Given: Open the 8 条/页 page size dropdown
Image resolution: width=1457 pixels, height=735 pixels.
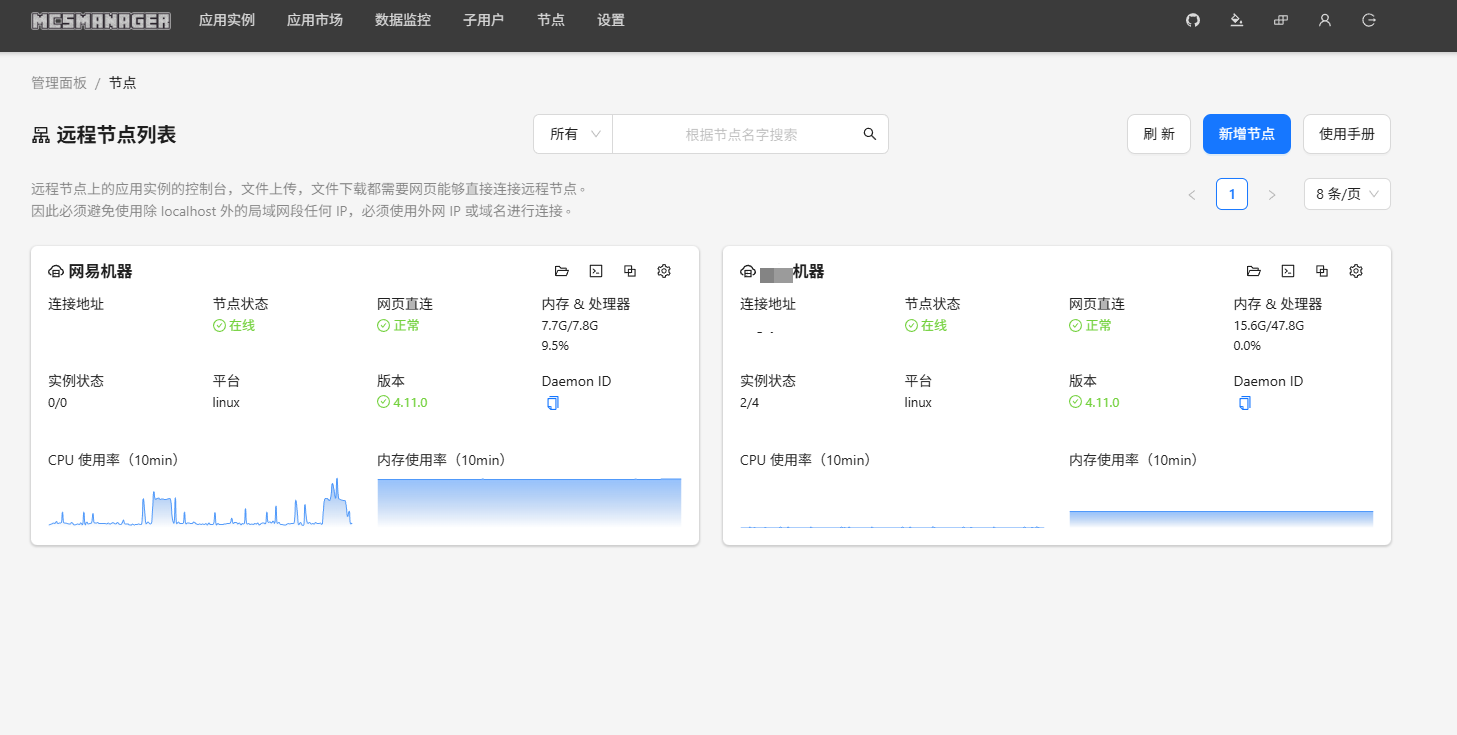Looking at the screenshot, I should click(x=1346, y=194).
